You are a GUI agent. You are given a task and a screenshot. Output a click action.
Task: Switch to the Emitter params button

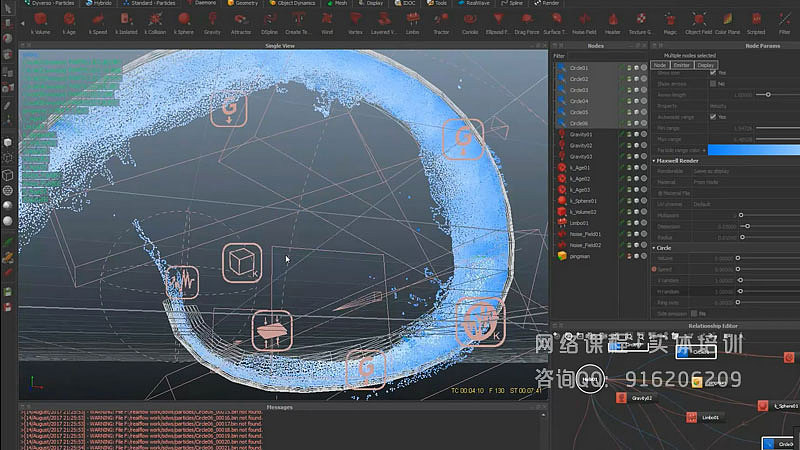coord(681,65)
